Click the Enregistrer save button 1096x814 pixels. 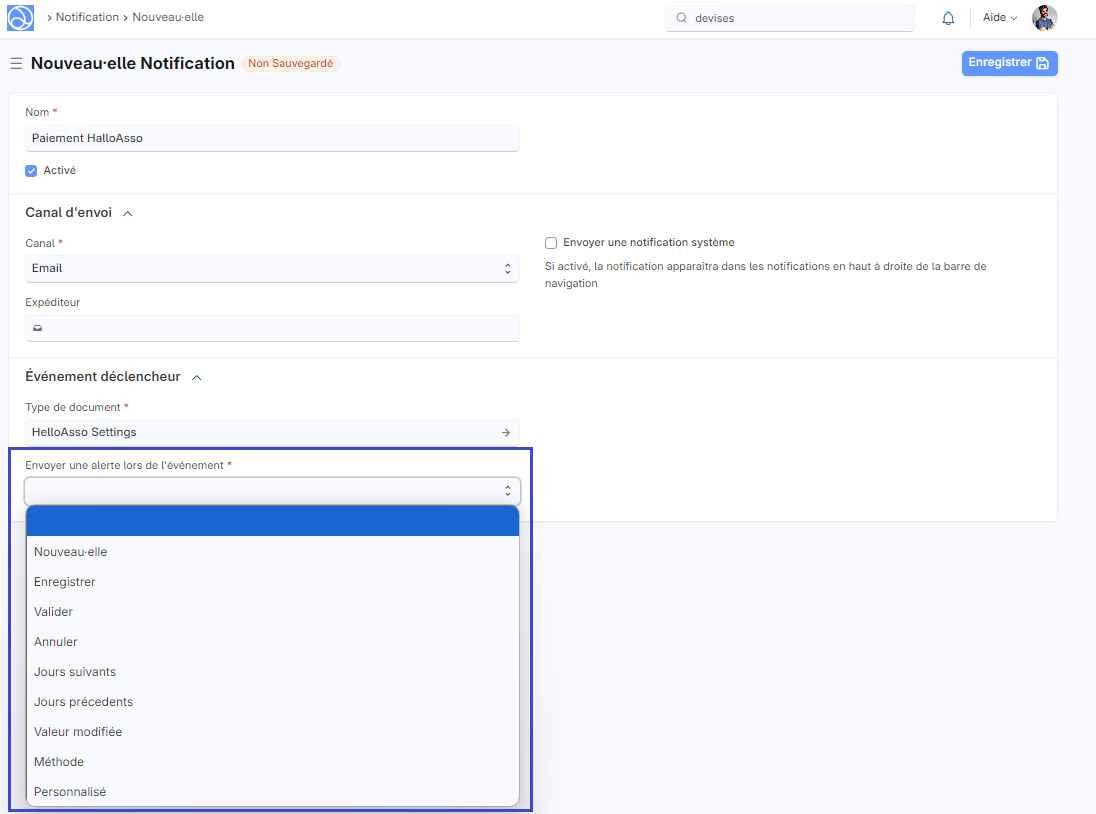tap(1009, 63)
